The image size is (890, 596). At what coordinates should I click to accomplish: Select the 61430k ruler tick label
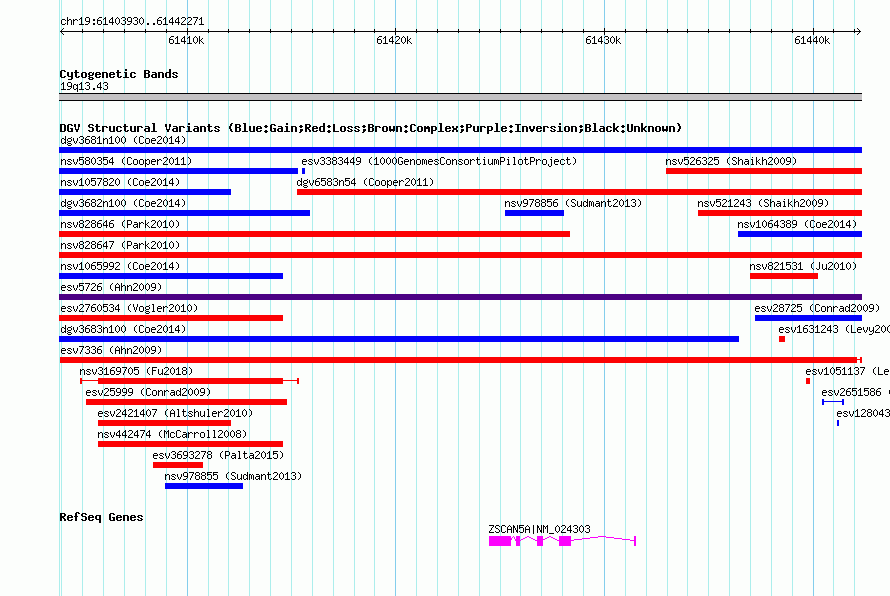pyautogui.click(x=603, y=40)
